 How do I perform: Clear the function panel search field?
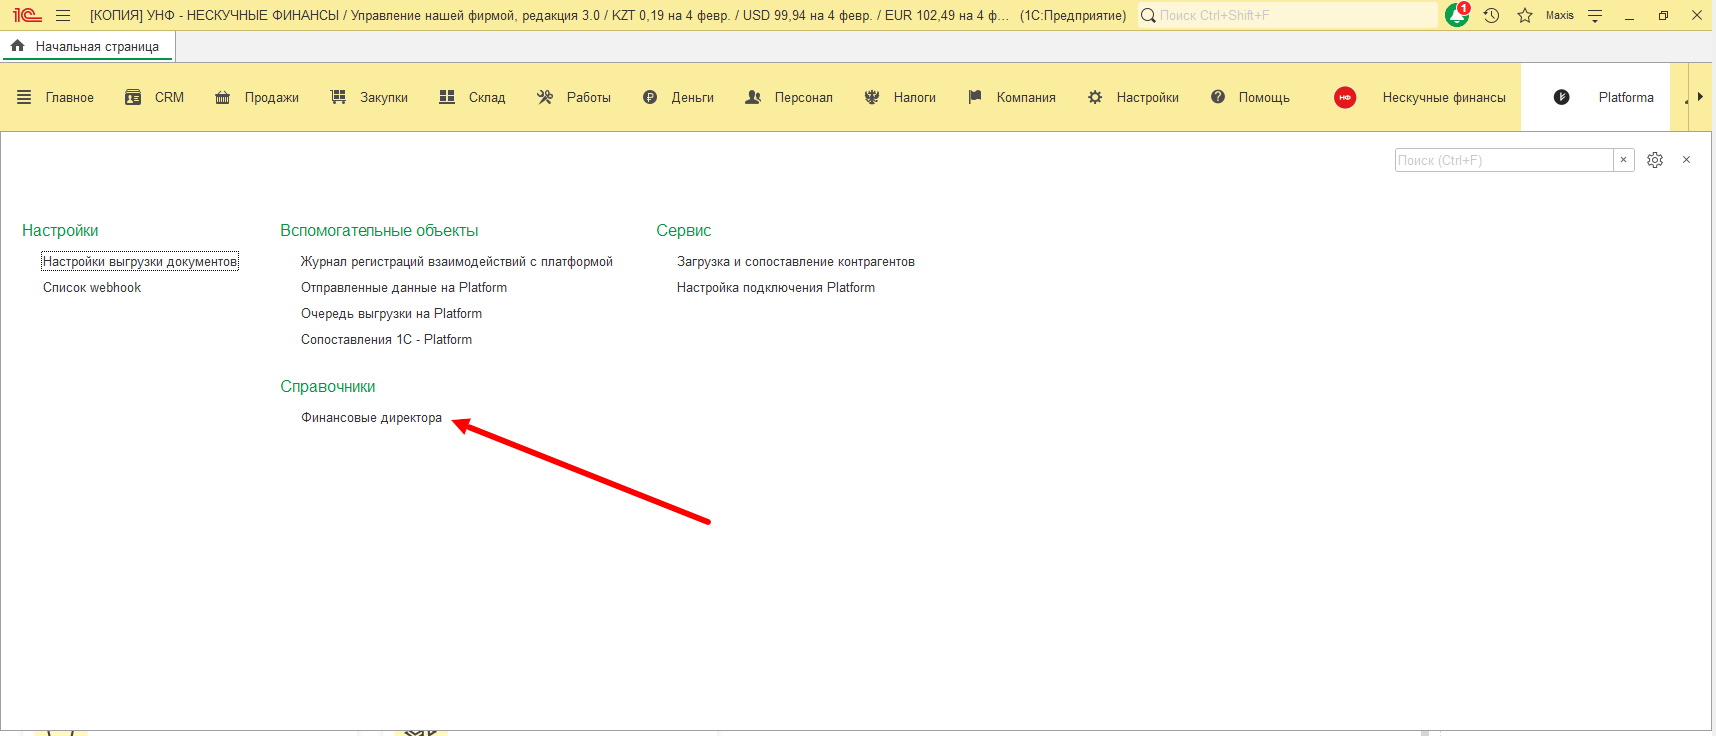click(x=1624, y=160)
